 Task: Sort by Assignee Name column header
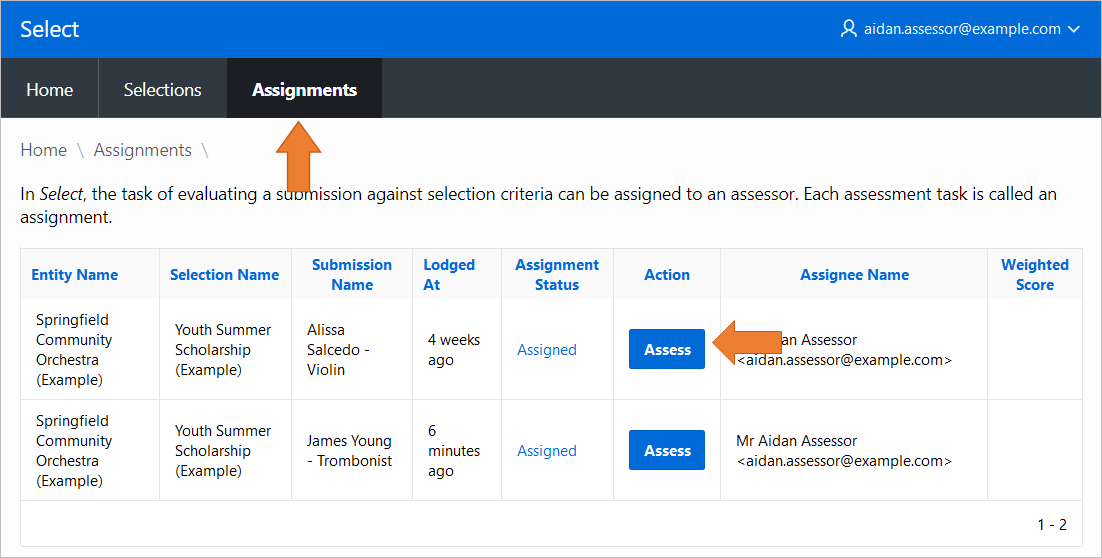click(854, 275)
